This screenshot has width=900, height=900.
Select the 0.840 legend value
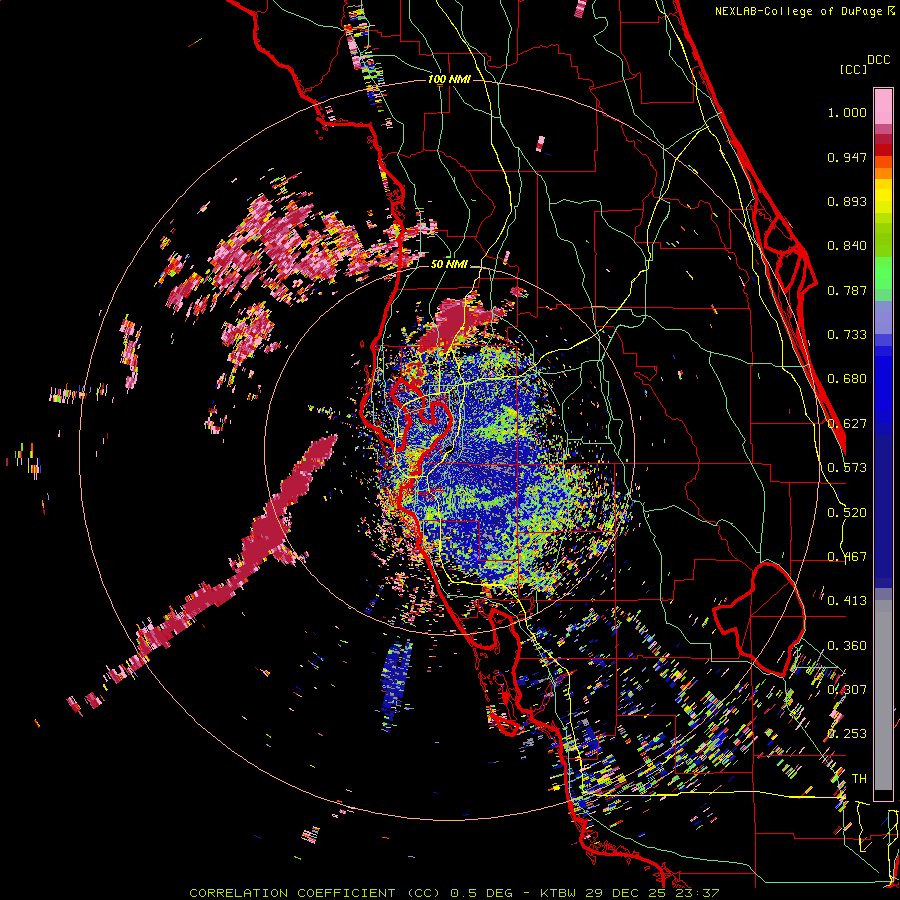pos(847,246)
